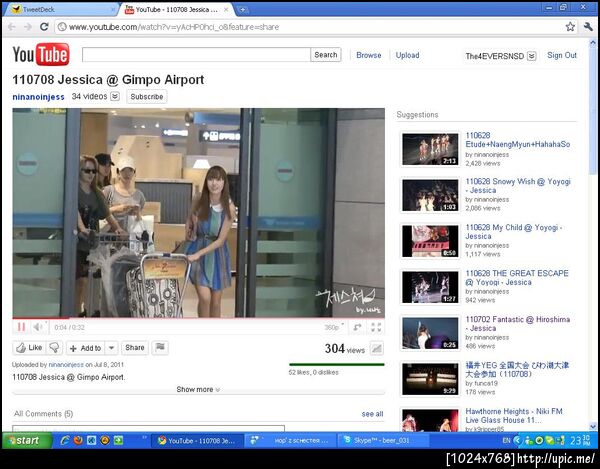Dislike the video with thumbs down icon
600x469 pixels.
[x=54, y=348]
